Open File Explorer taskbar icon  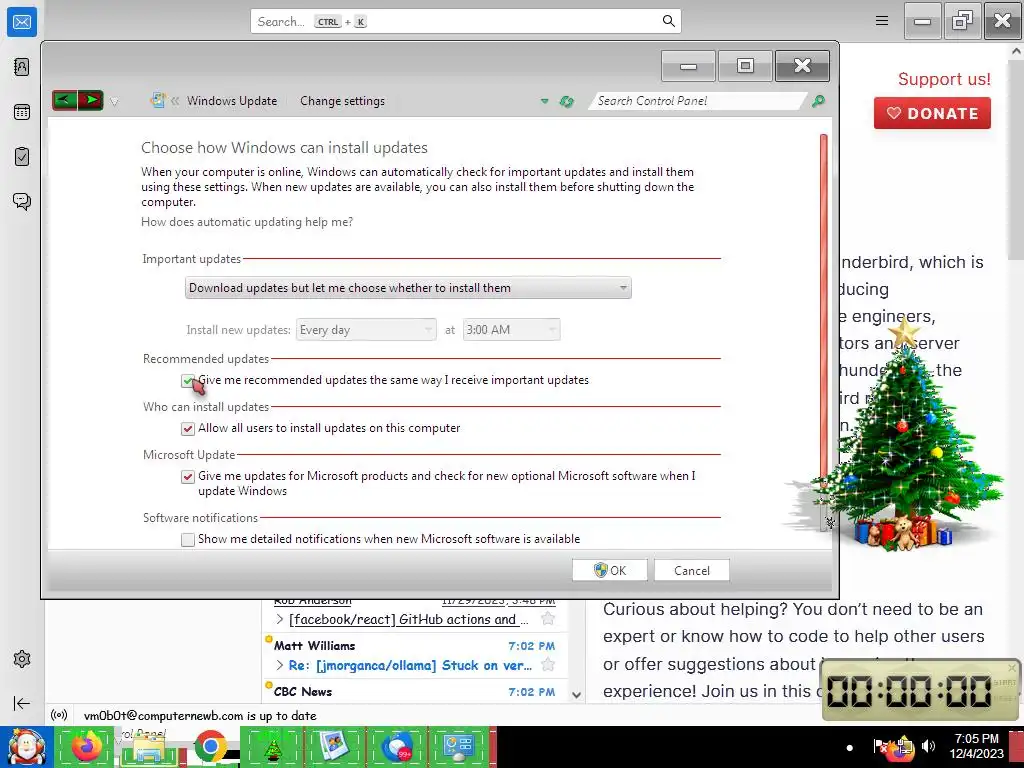point(148,748)
